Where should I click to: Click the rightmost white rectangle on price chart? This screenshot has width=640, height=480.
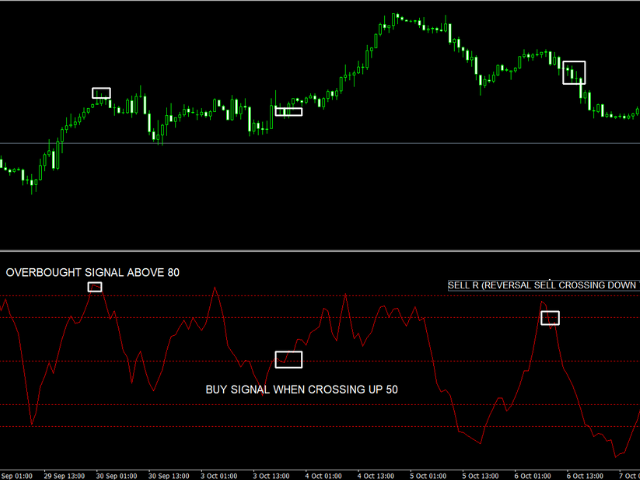click(x=573, y=72)
